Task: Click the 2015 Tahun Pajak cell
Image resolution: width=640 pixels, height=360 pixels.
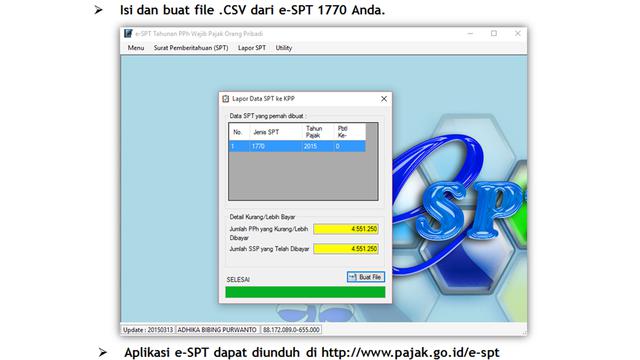Action: (x=318, y=146)
